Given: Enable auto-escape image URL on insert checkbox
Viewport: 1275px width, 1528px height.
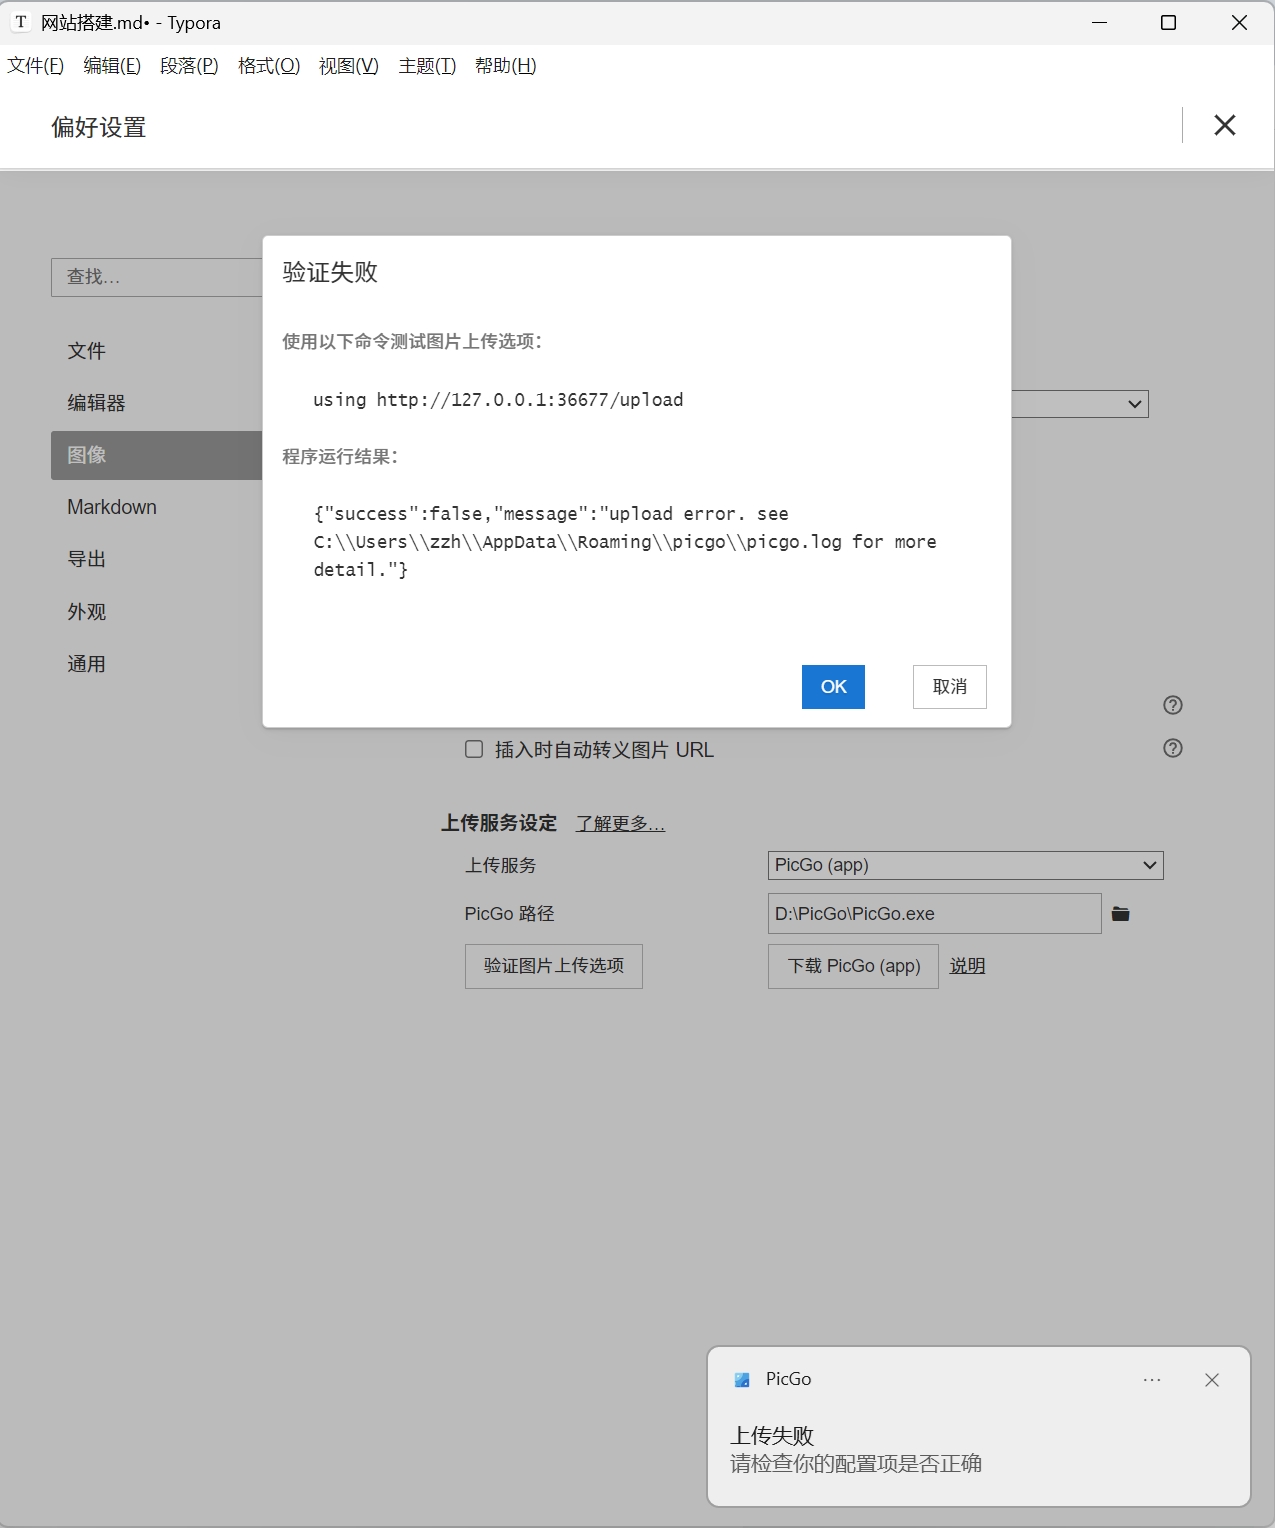Looking at the screenshot, I should (474, 749).
